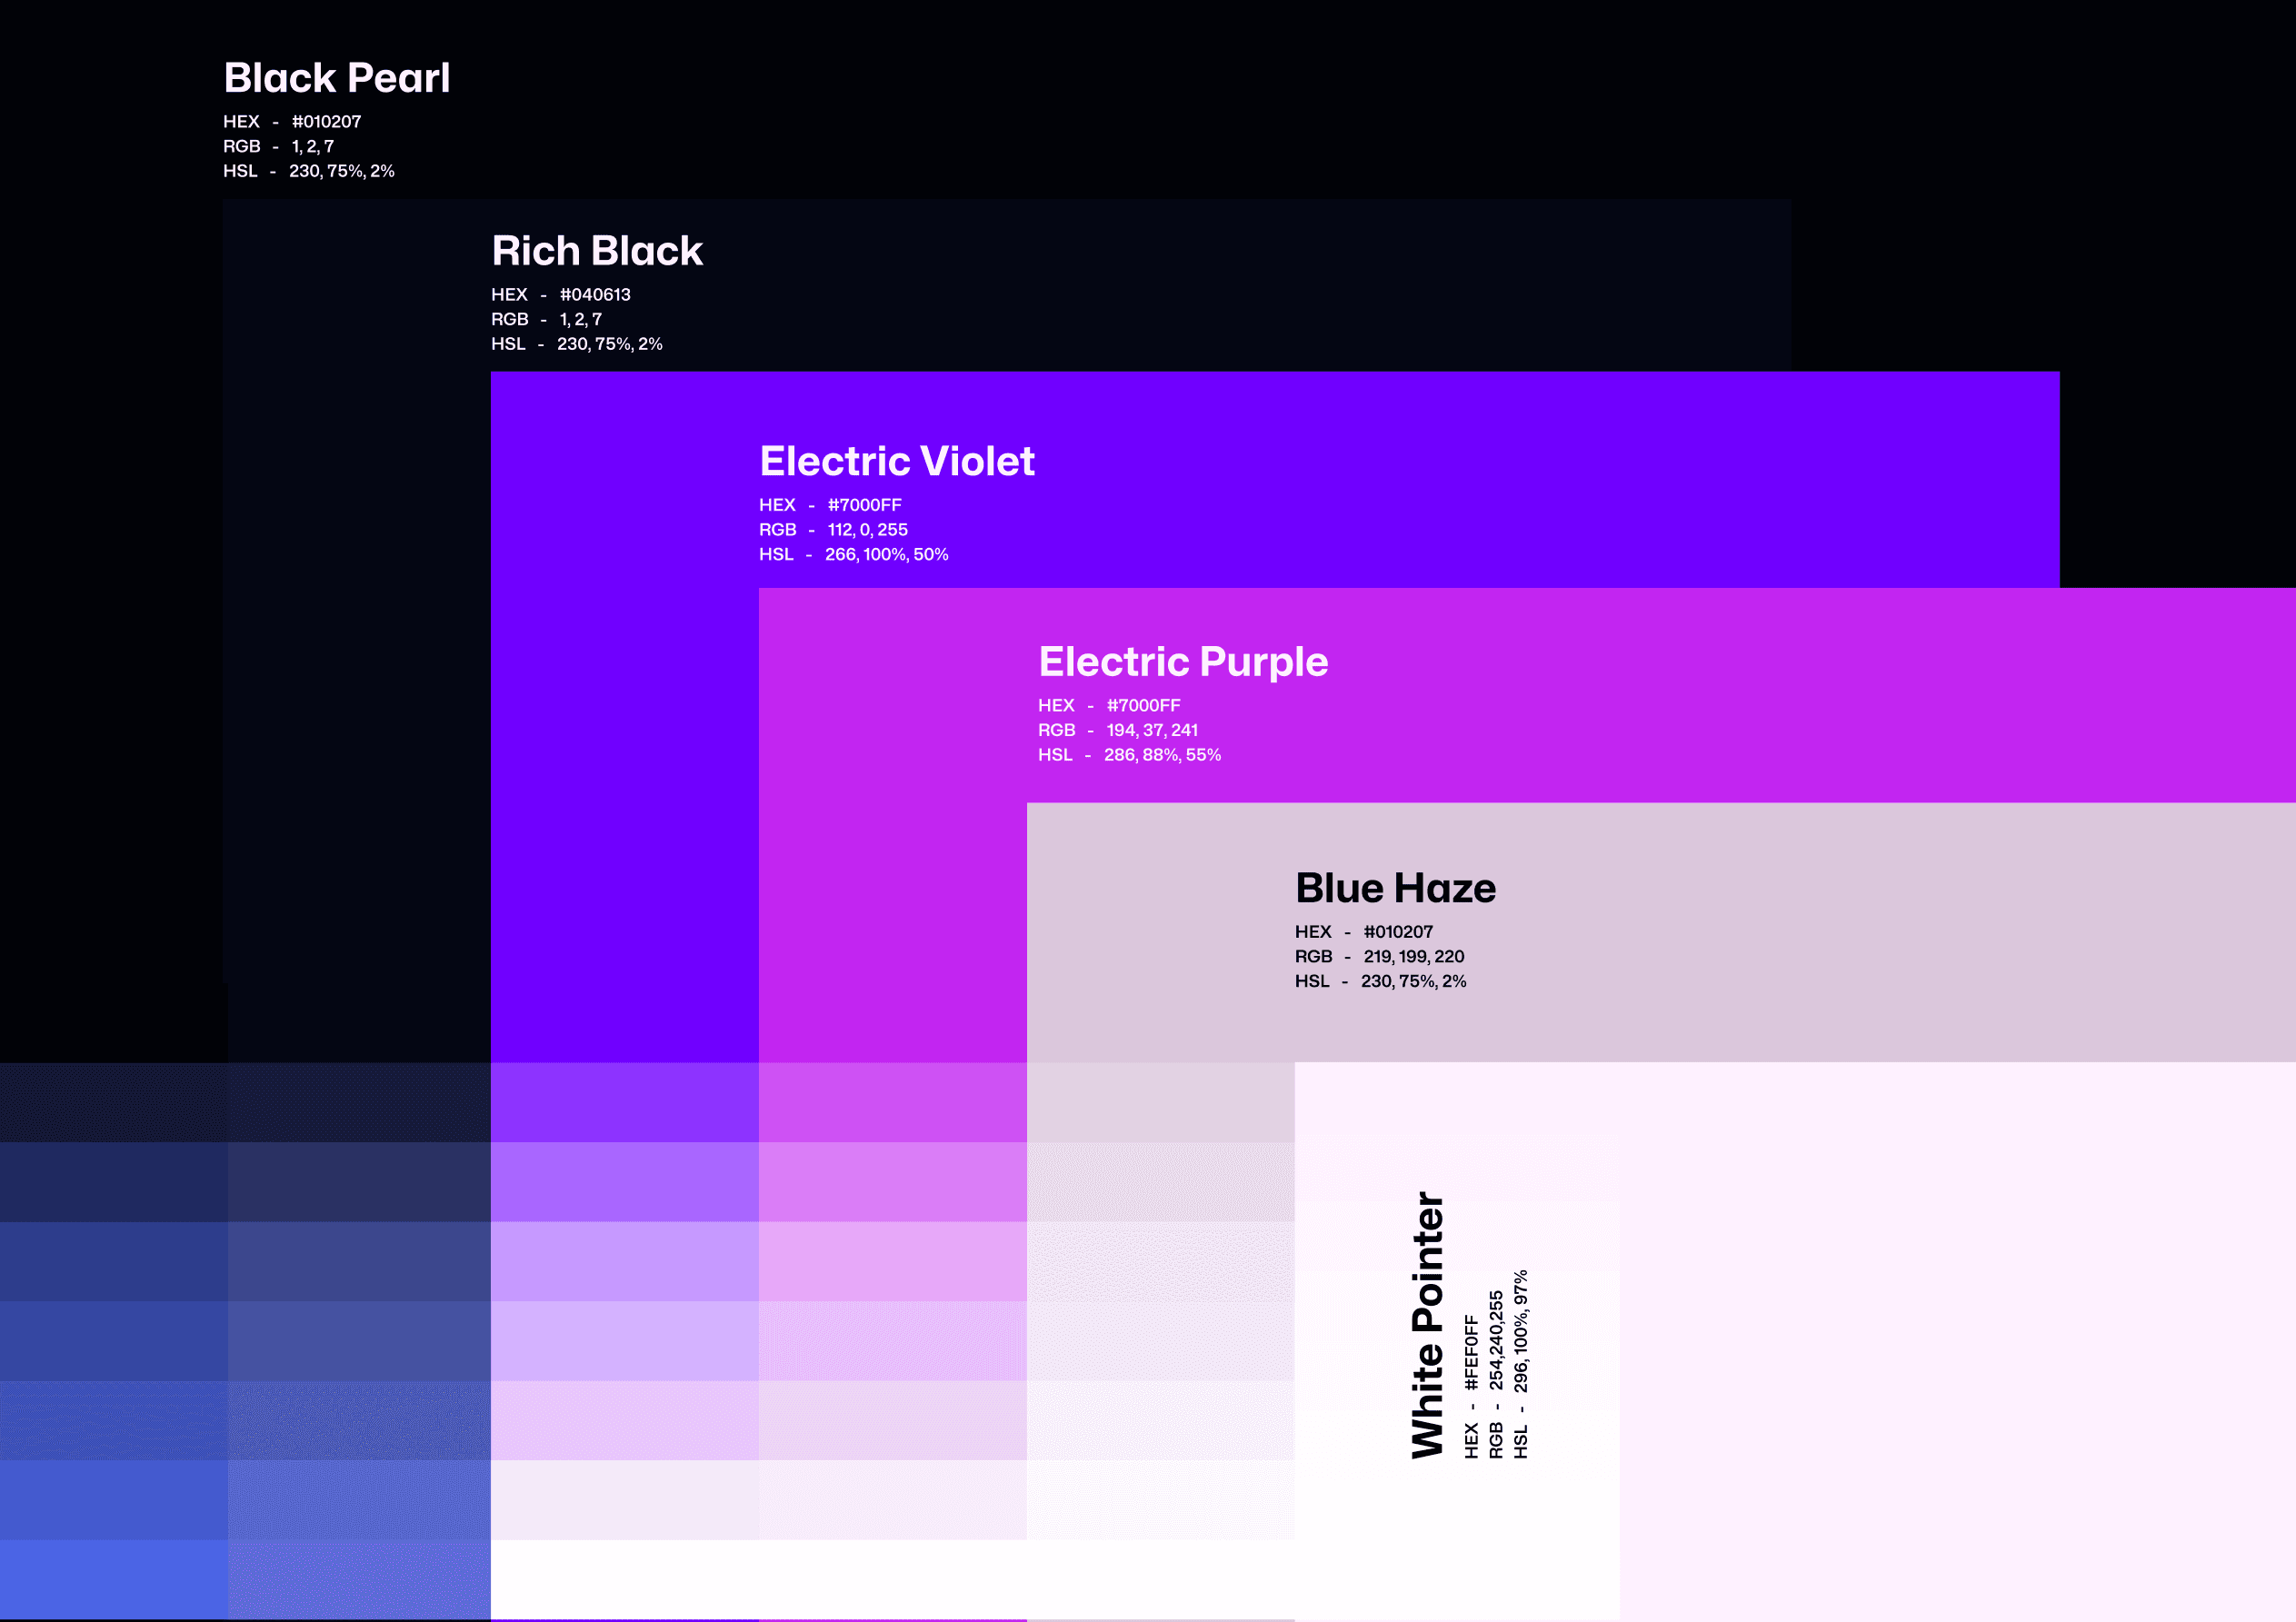Screen dimensions: 2296x1622
Task: Click the Electric Purple heading
Action: [x=1183, y=662]
